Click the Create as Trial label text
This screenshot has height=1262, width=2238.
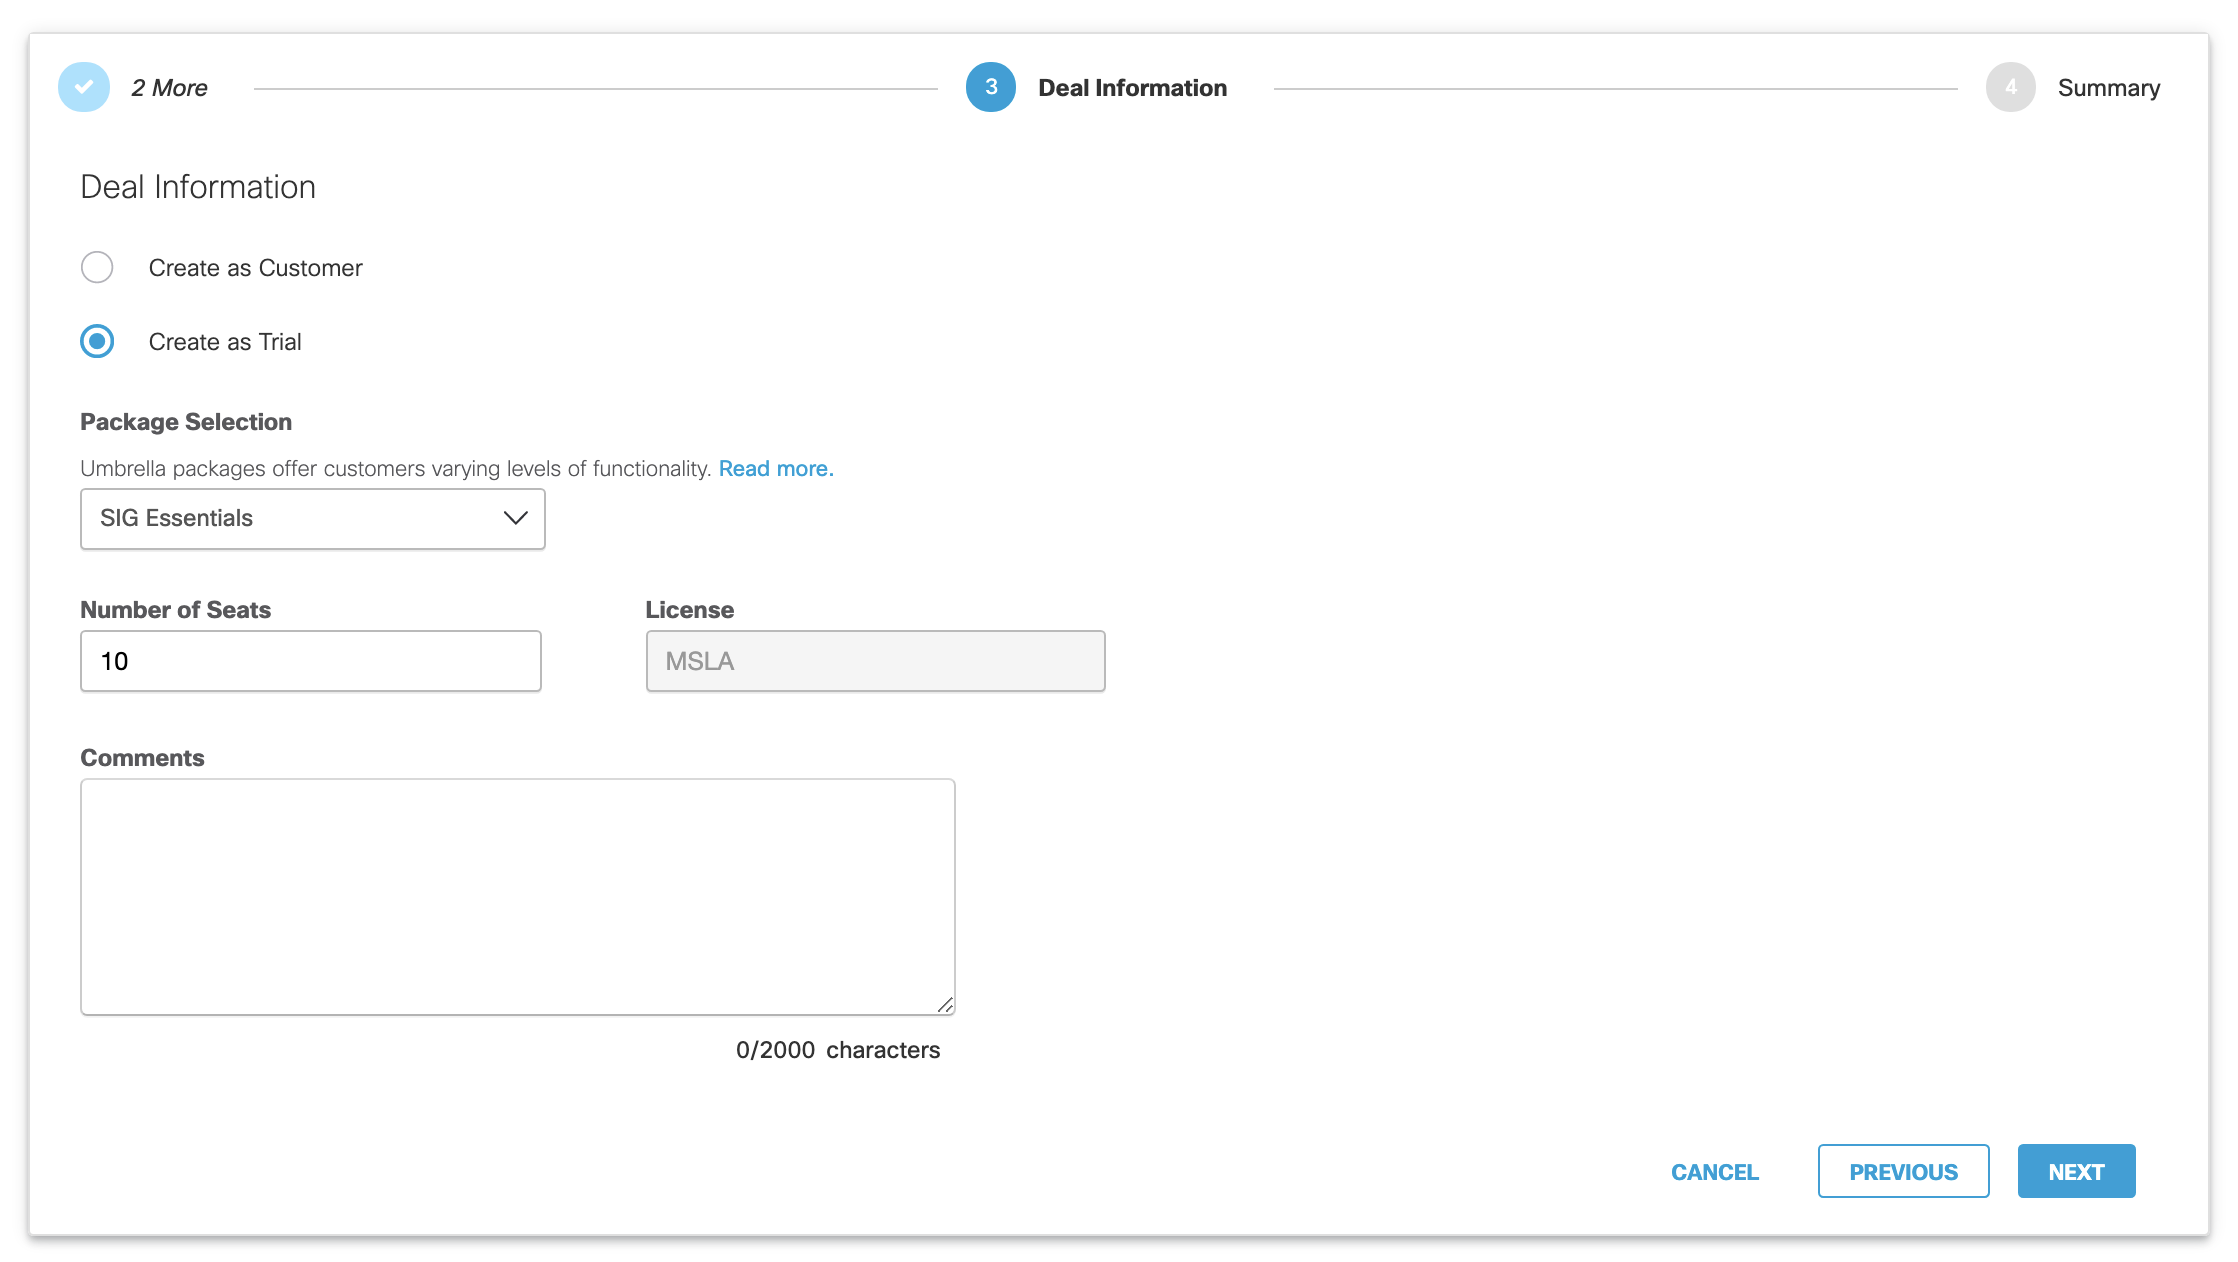[x=225, y=342]
